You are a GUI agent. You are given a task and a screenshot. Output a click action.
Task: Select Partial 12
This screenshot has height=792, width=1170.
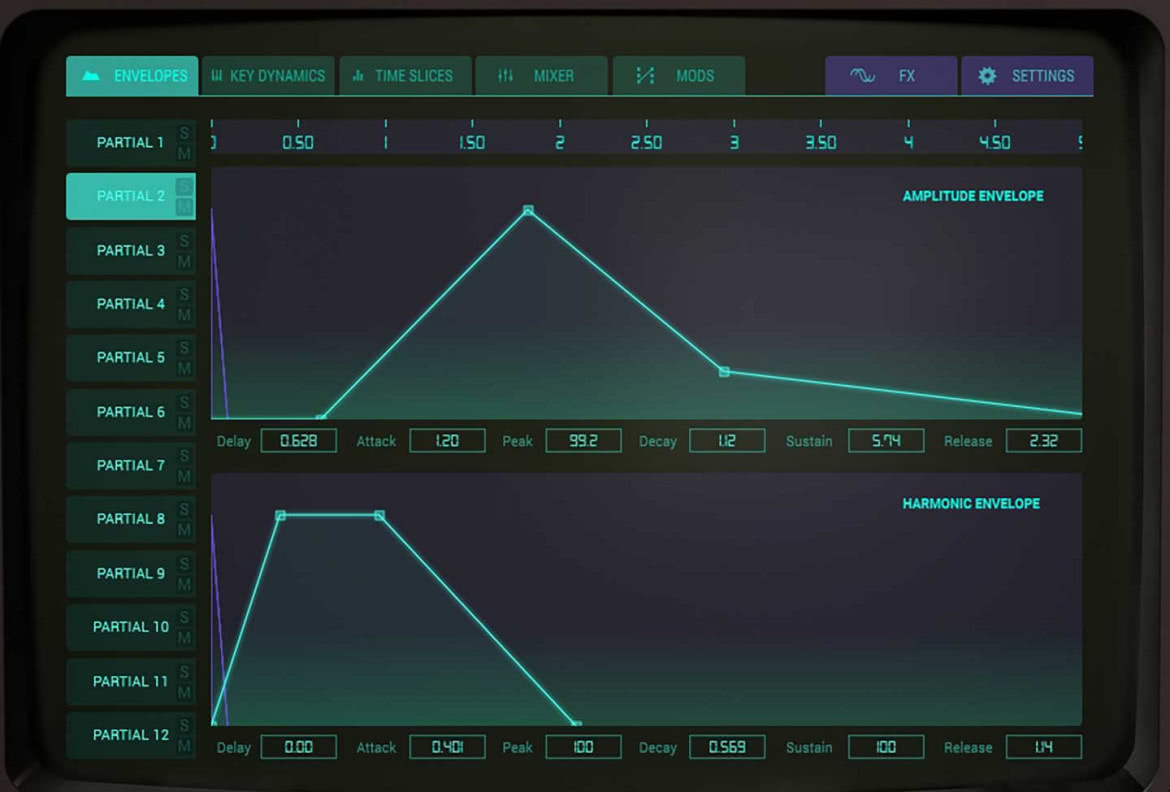coord(130,735)
